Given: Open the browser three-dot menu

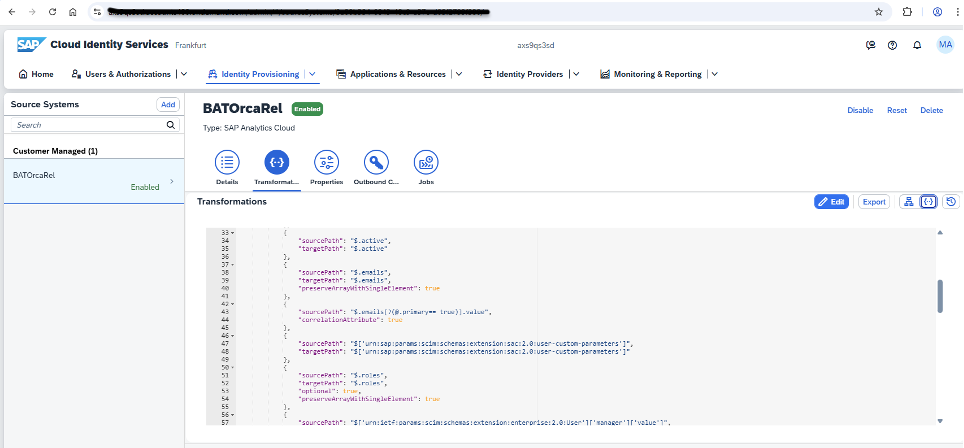Looking at the screenshot, I should tap(957, 12).
